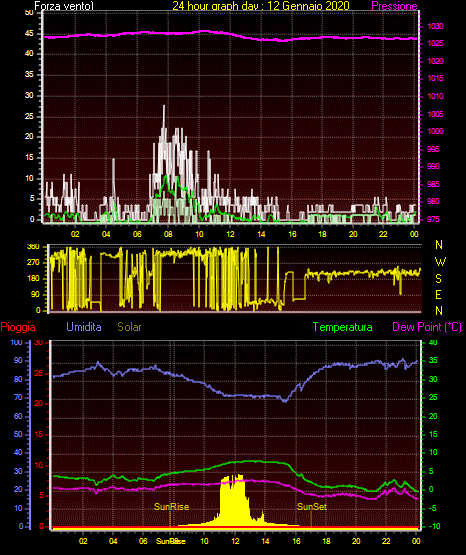Image resolution: width=466 pixels, height=555 pixels.
Task: Click wind speed axis value 45
Action: pos(29,34)
